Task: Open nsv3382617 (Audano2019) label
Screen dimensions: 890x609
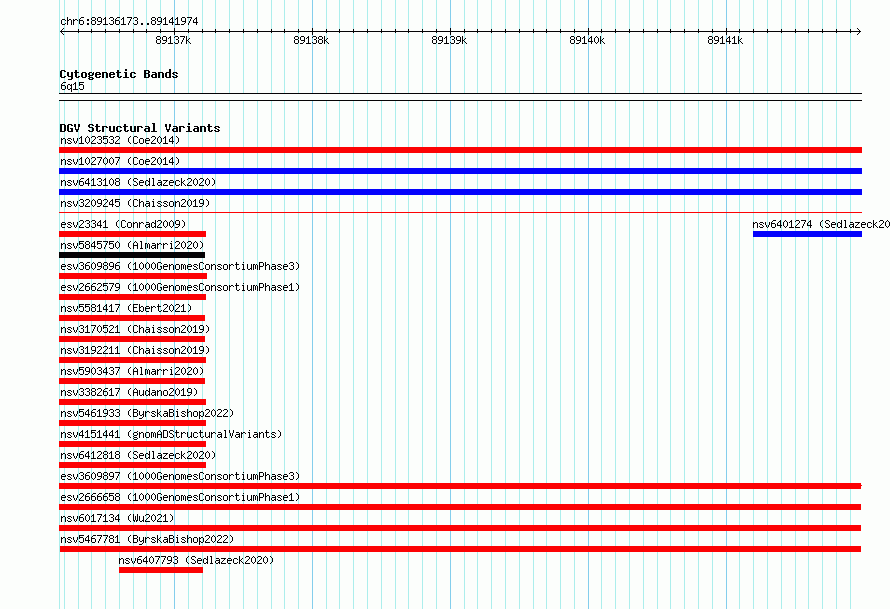Action: pyautogui.click(x=129, y=392)
